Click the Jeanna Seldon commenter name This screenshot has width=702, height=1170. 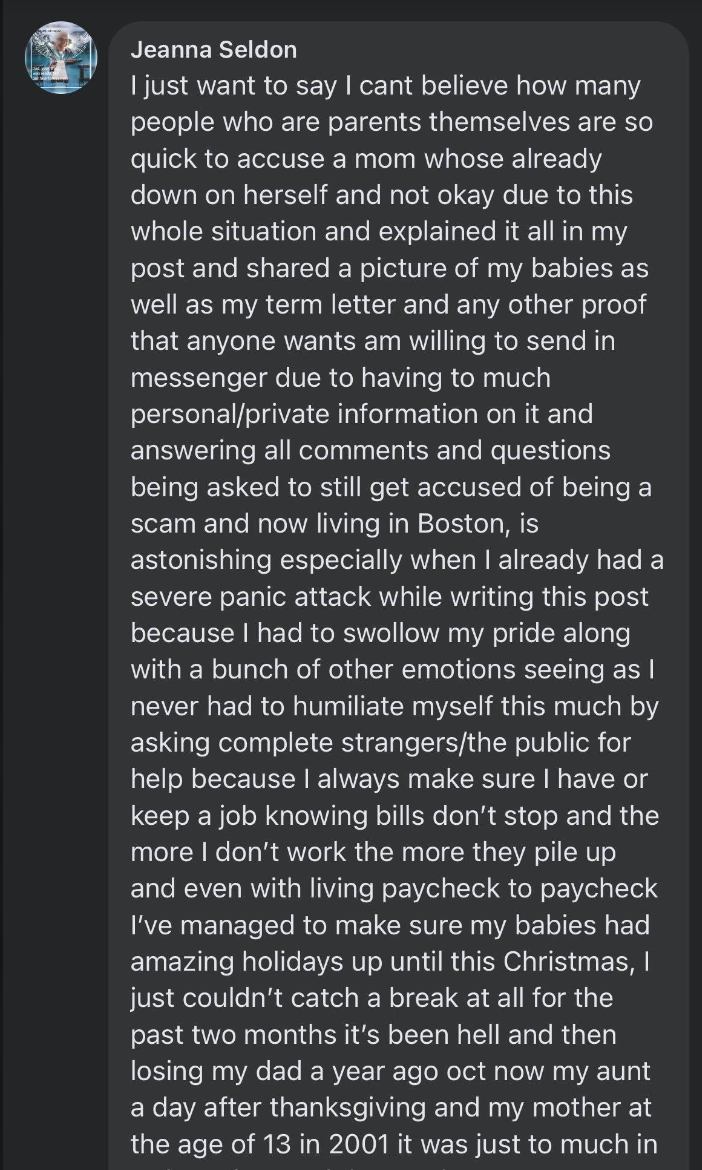point(214,49)
